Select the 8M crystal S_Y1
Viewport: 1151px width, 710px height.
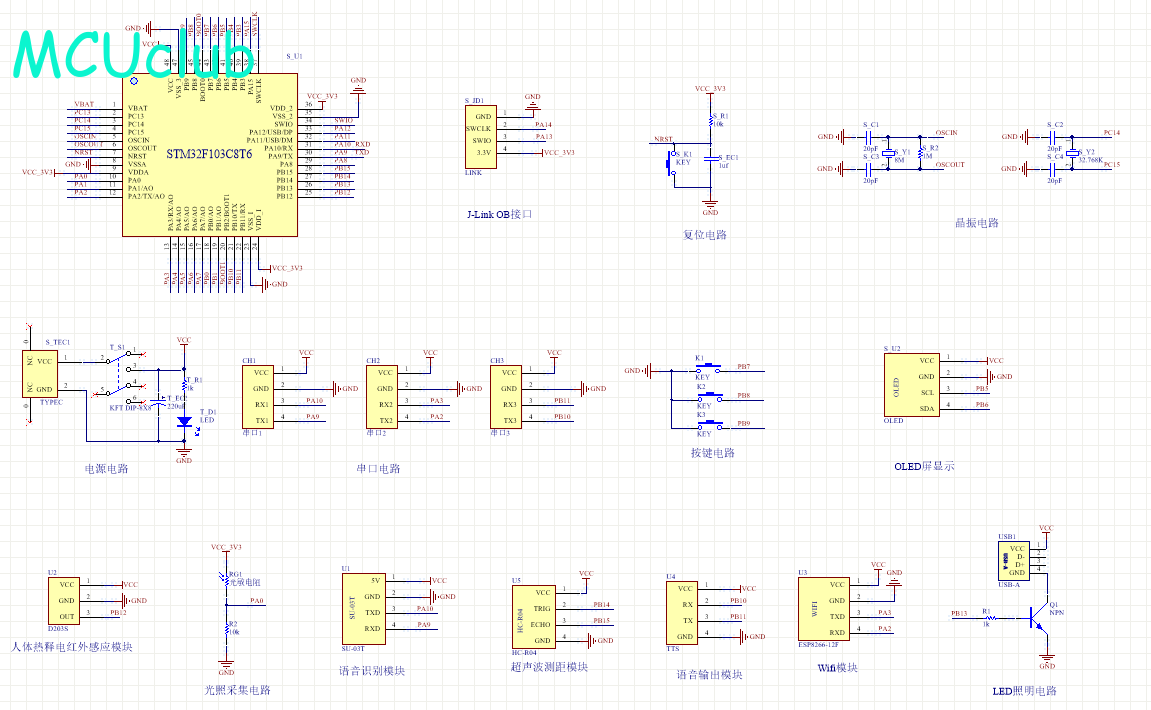887,152
